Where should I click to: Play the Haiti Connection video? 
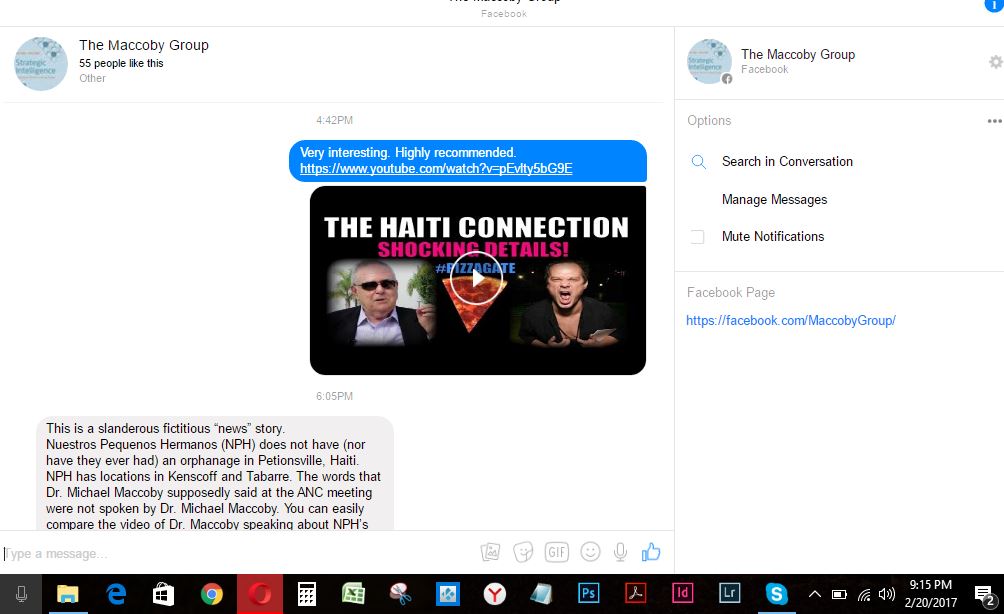point(477,279)
